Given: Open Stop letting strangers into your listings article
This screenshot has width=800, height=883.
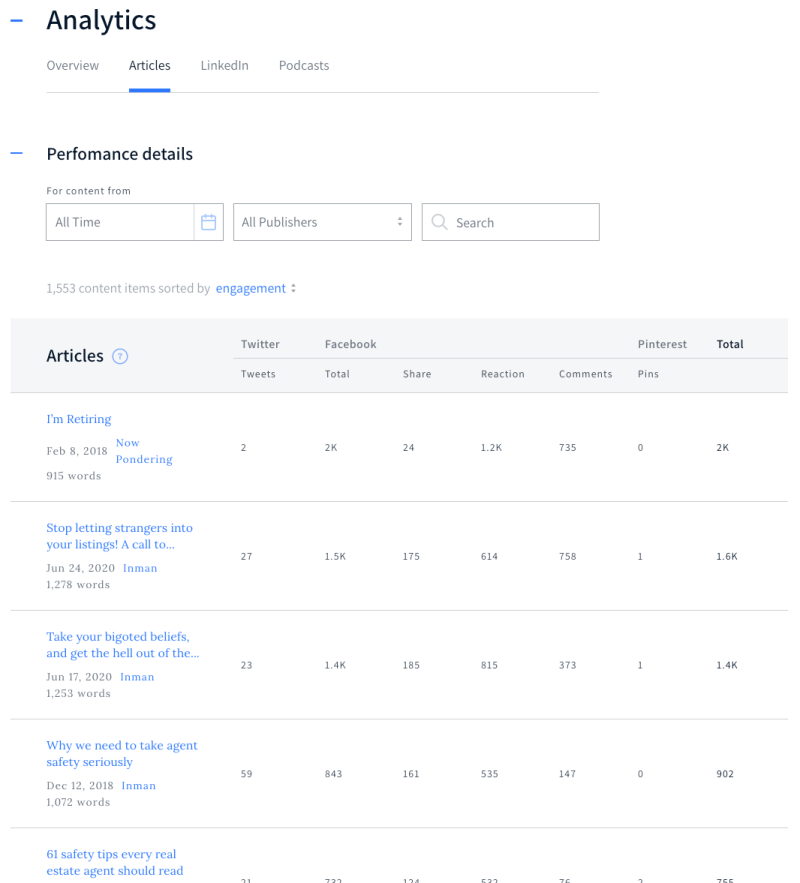Looking at the screenshot, I should 119,536.
